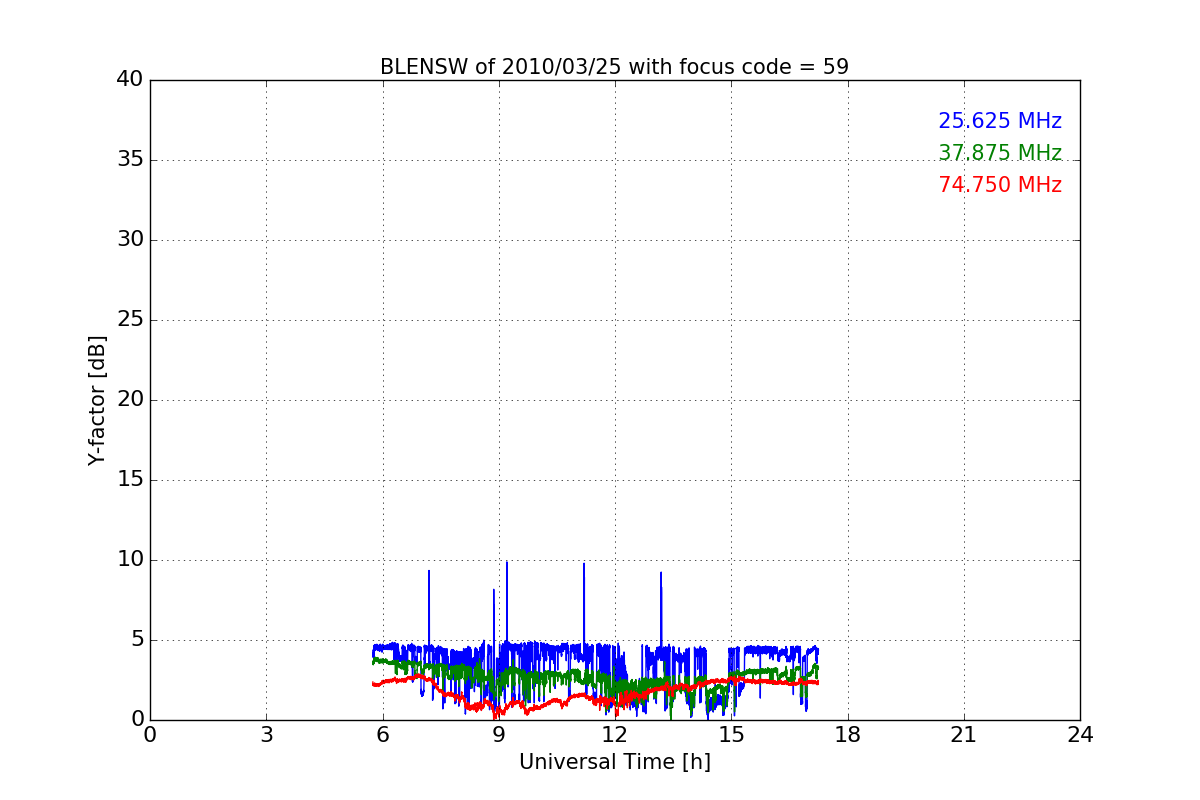Click the x-axis tick label 18

(x=848, y=735)
